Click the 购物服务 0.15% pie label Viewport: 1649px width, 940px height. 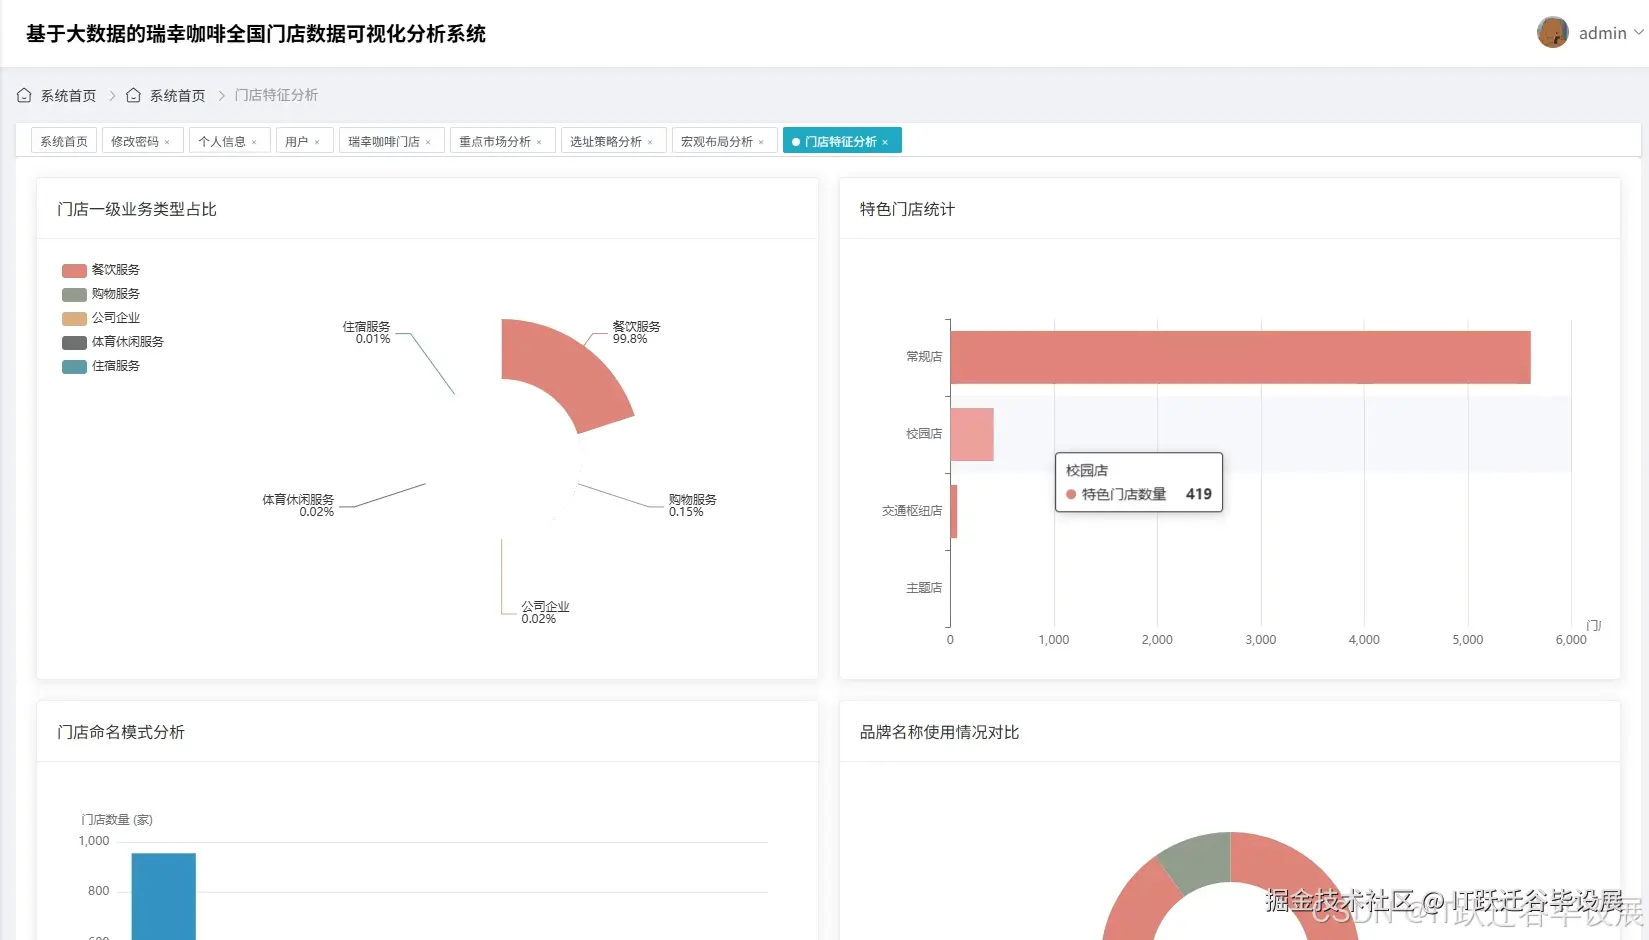point(692,505)
